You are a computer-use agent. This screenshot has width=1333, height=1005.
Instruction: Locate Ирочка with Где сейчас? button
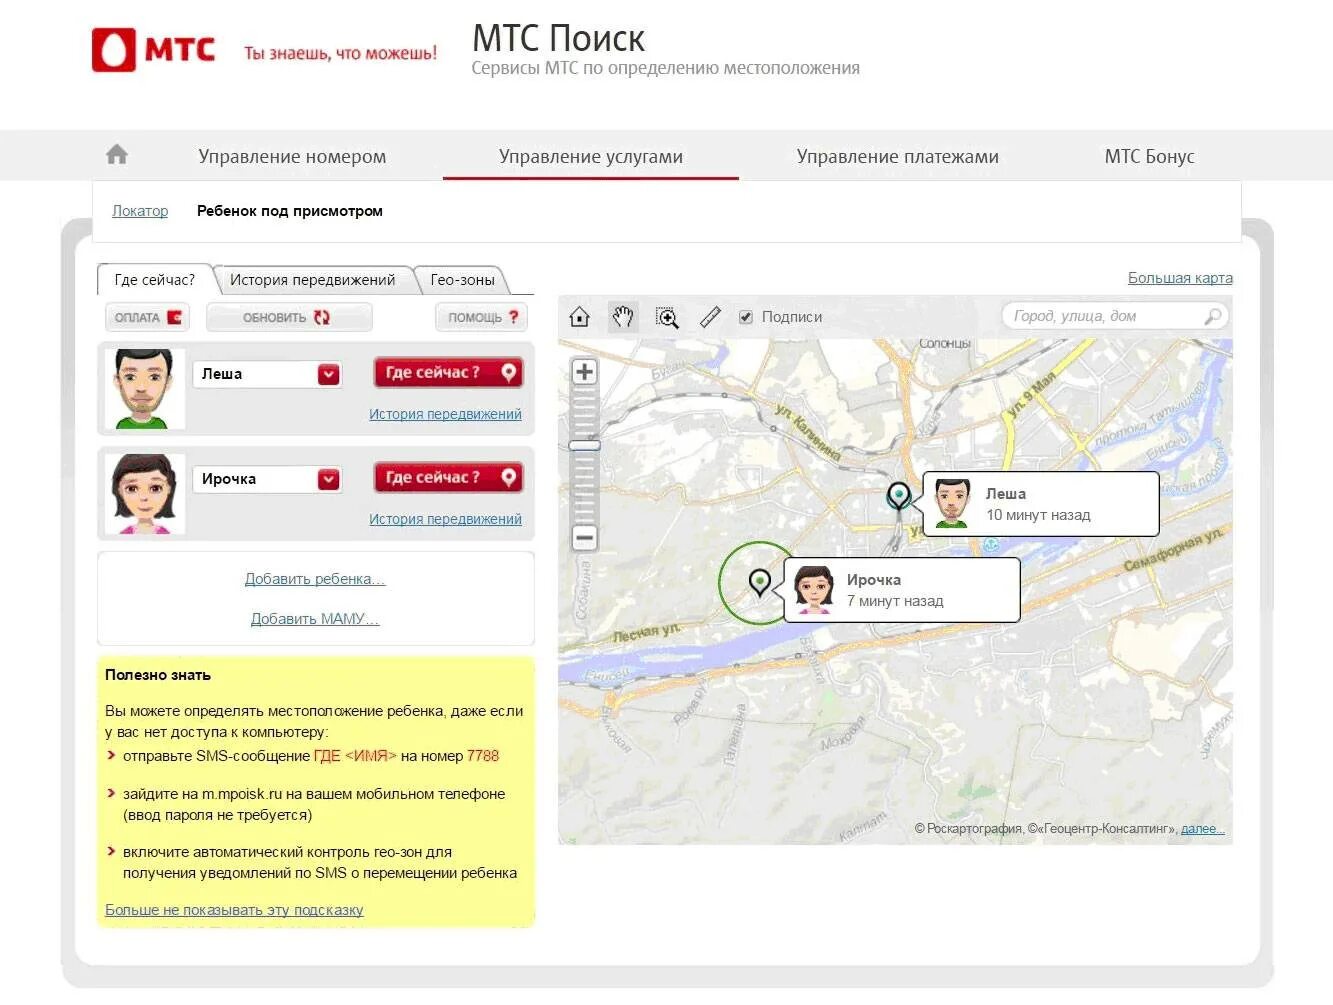click(x=449, y=477)
